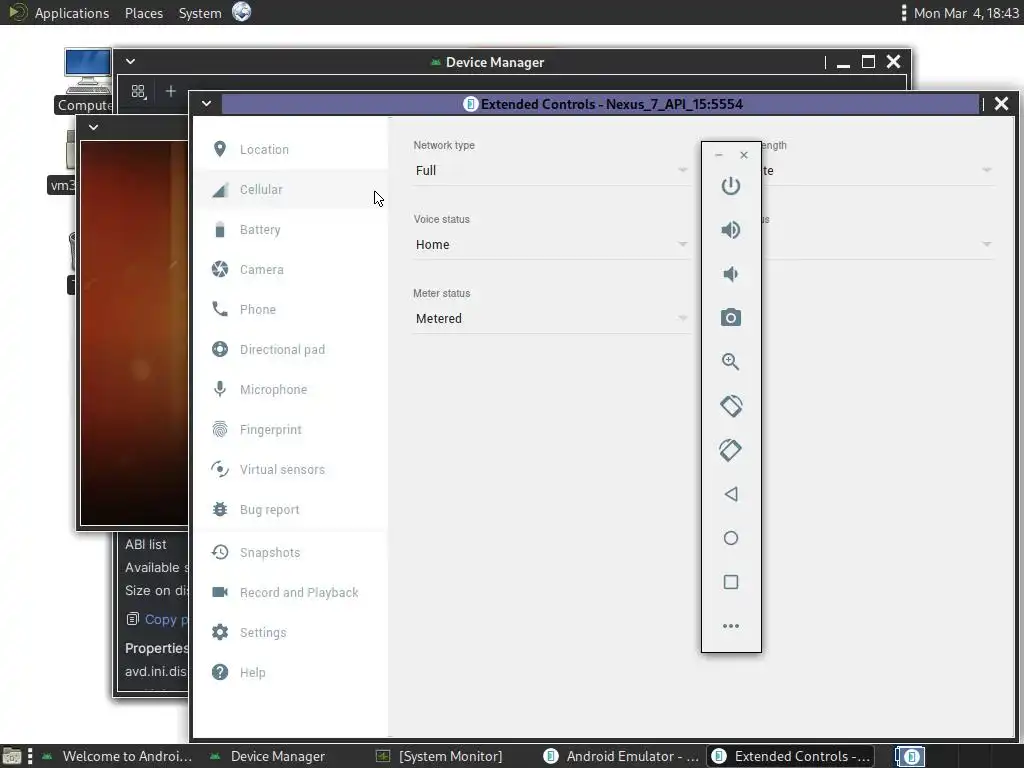Screen dimensions: 1024x768
Task: Click the plus icon to add a device
Action: [170, 91]
